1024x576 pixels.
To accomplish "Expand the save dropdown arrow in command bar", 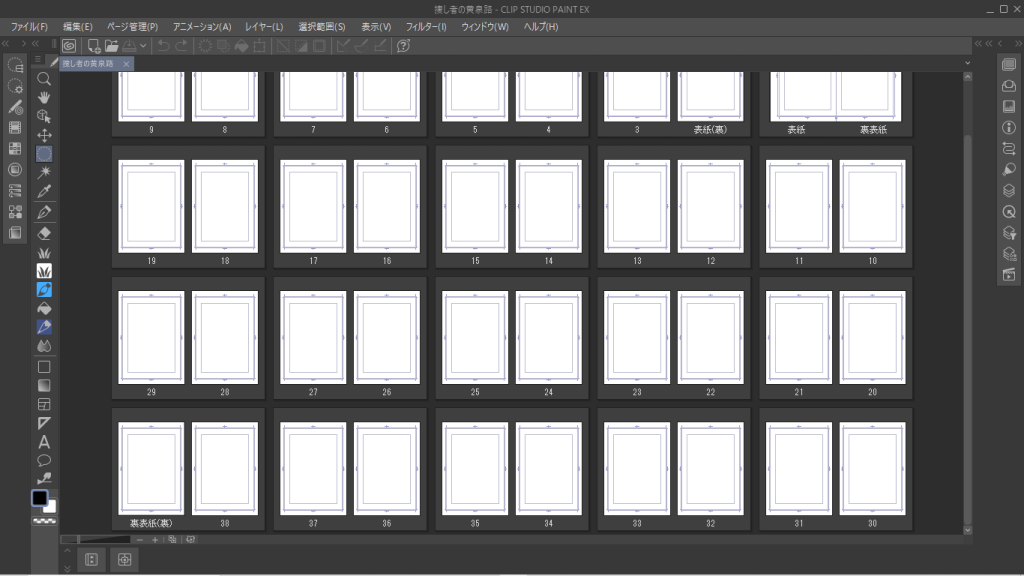I will 144,46.
